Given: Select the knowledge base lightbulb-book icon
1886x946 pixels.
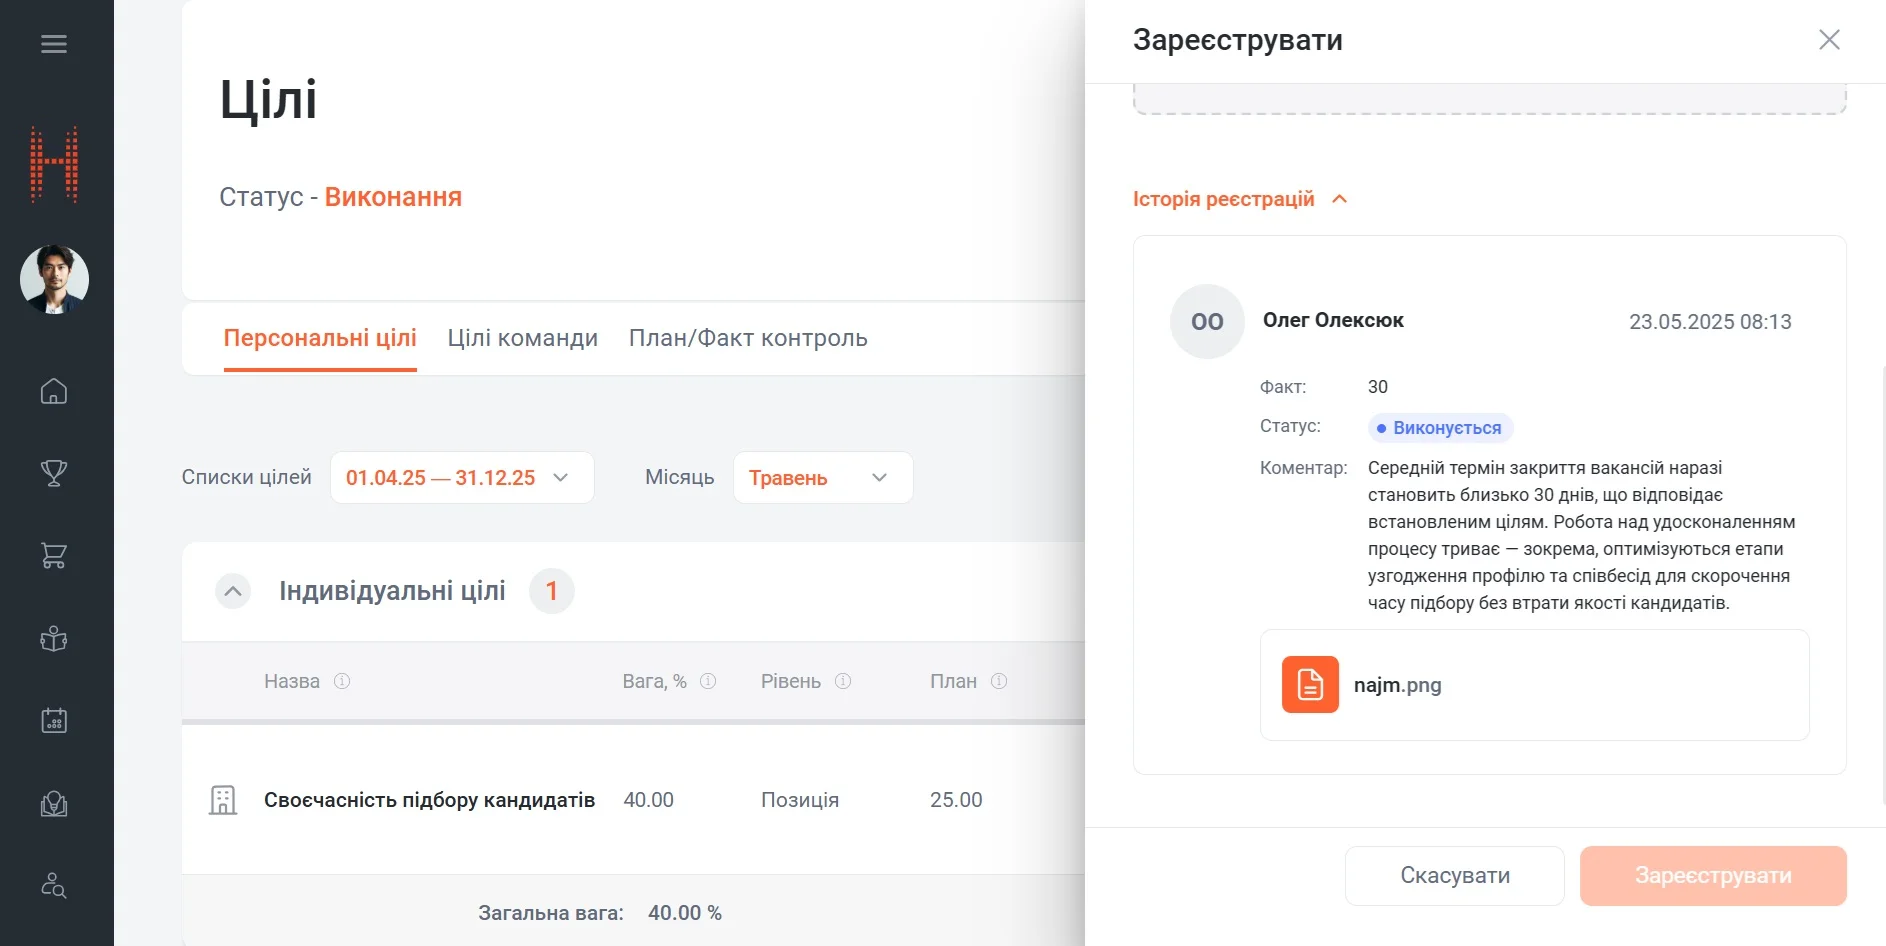Looking at the screenshot, I should tap(54, 803).
